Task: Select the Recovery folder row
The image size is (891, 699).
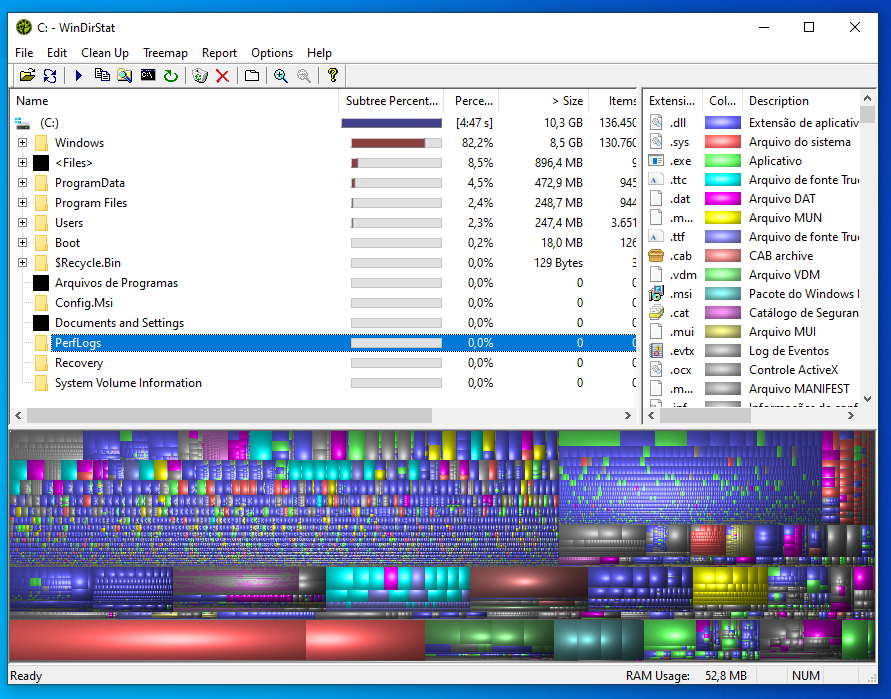Action: (323, 363)
